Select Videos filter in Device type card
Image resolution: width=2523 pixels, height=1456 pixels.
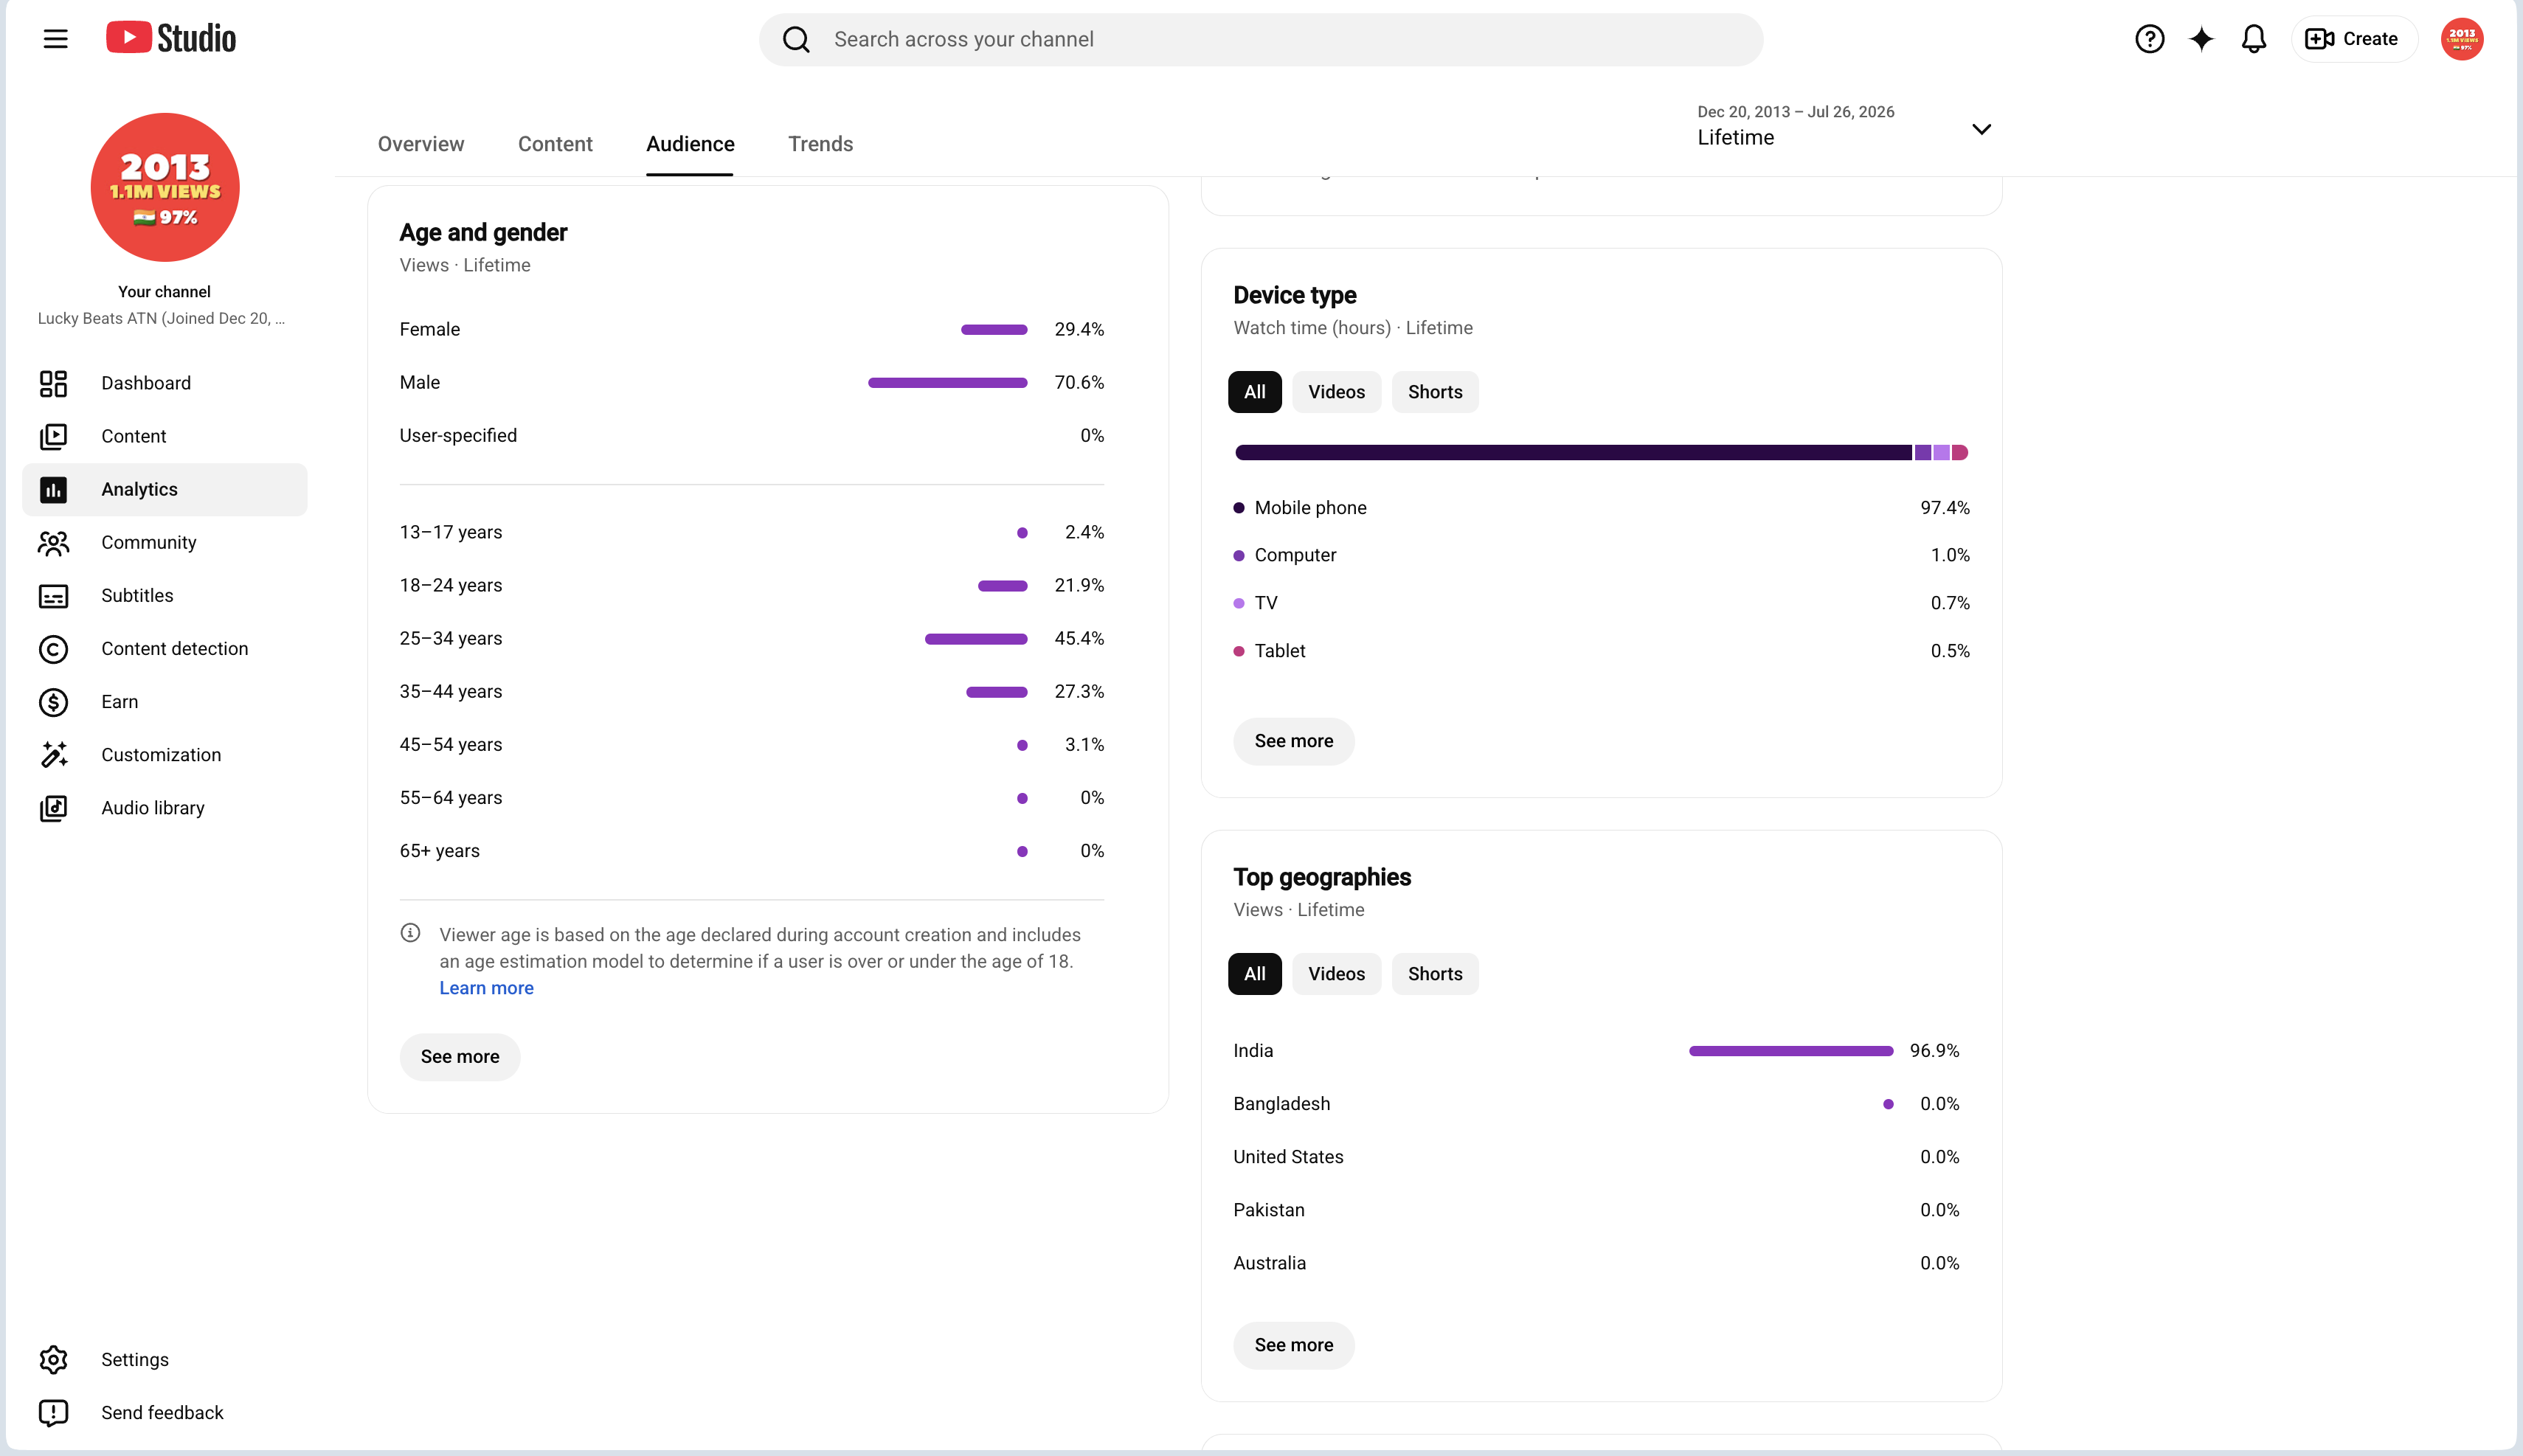point(1336,392)
